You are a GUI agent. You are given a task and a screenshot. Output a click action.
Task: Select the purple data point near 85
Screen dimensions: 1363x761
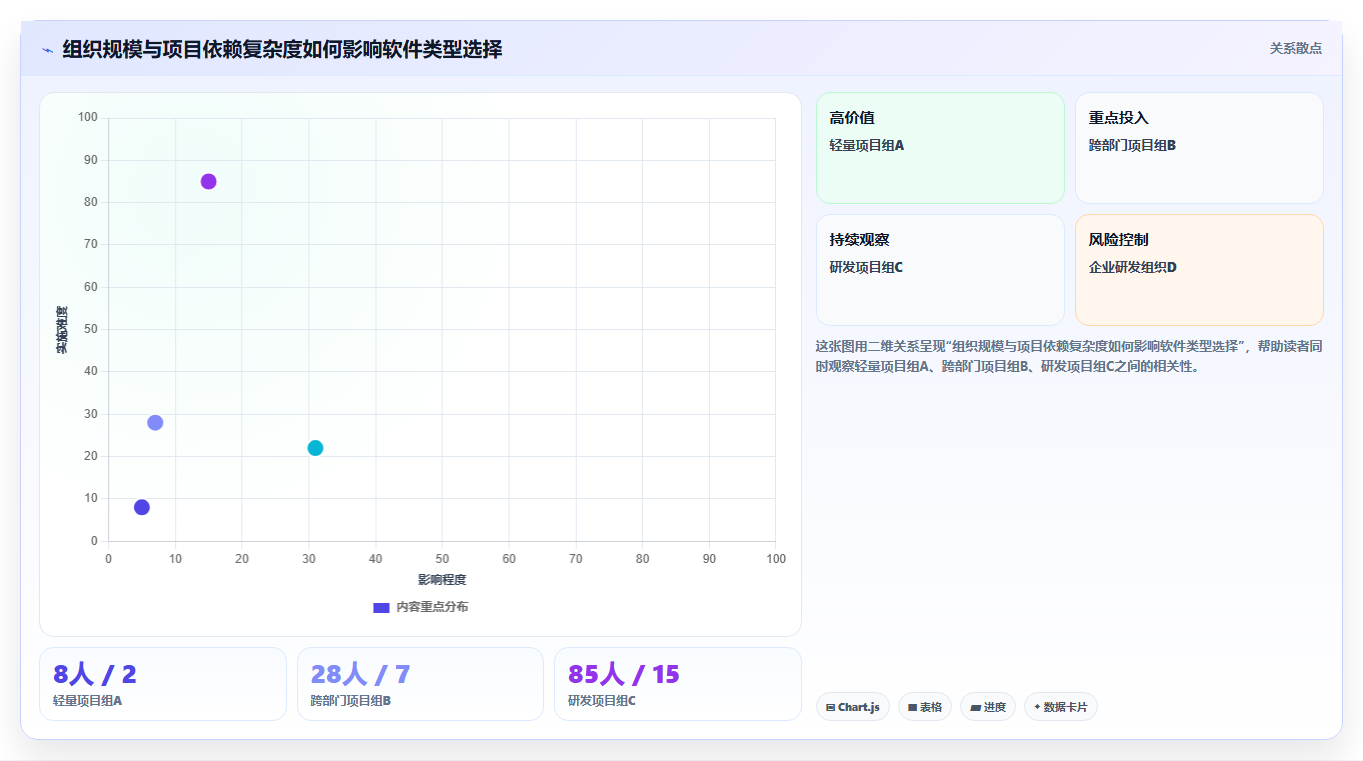[x=208, y=181]
